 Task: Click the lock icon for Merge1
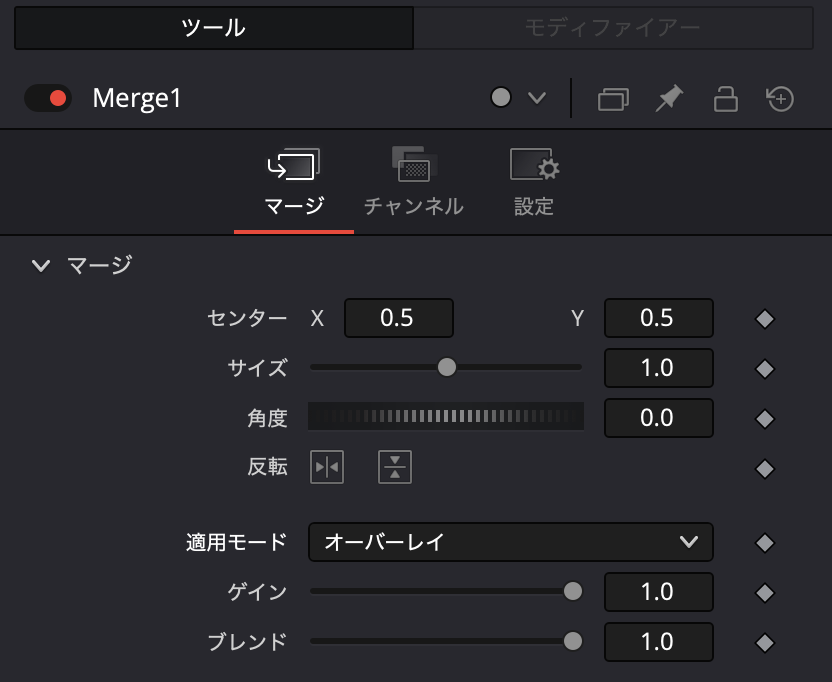coord(726,97)
